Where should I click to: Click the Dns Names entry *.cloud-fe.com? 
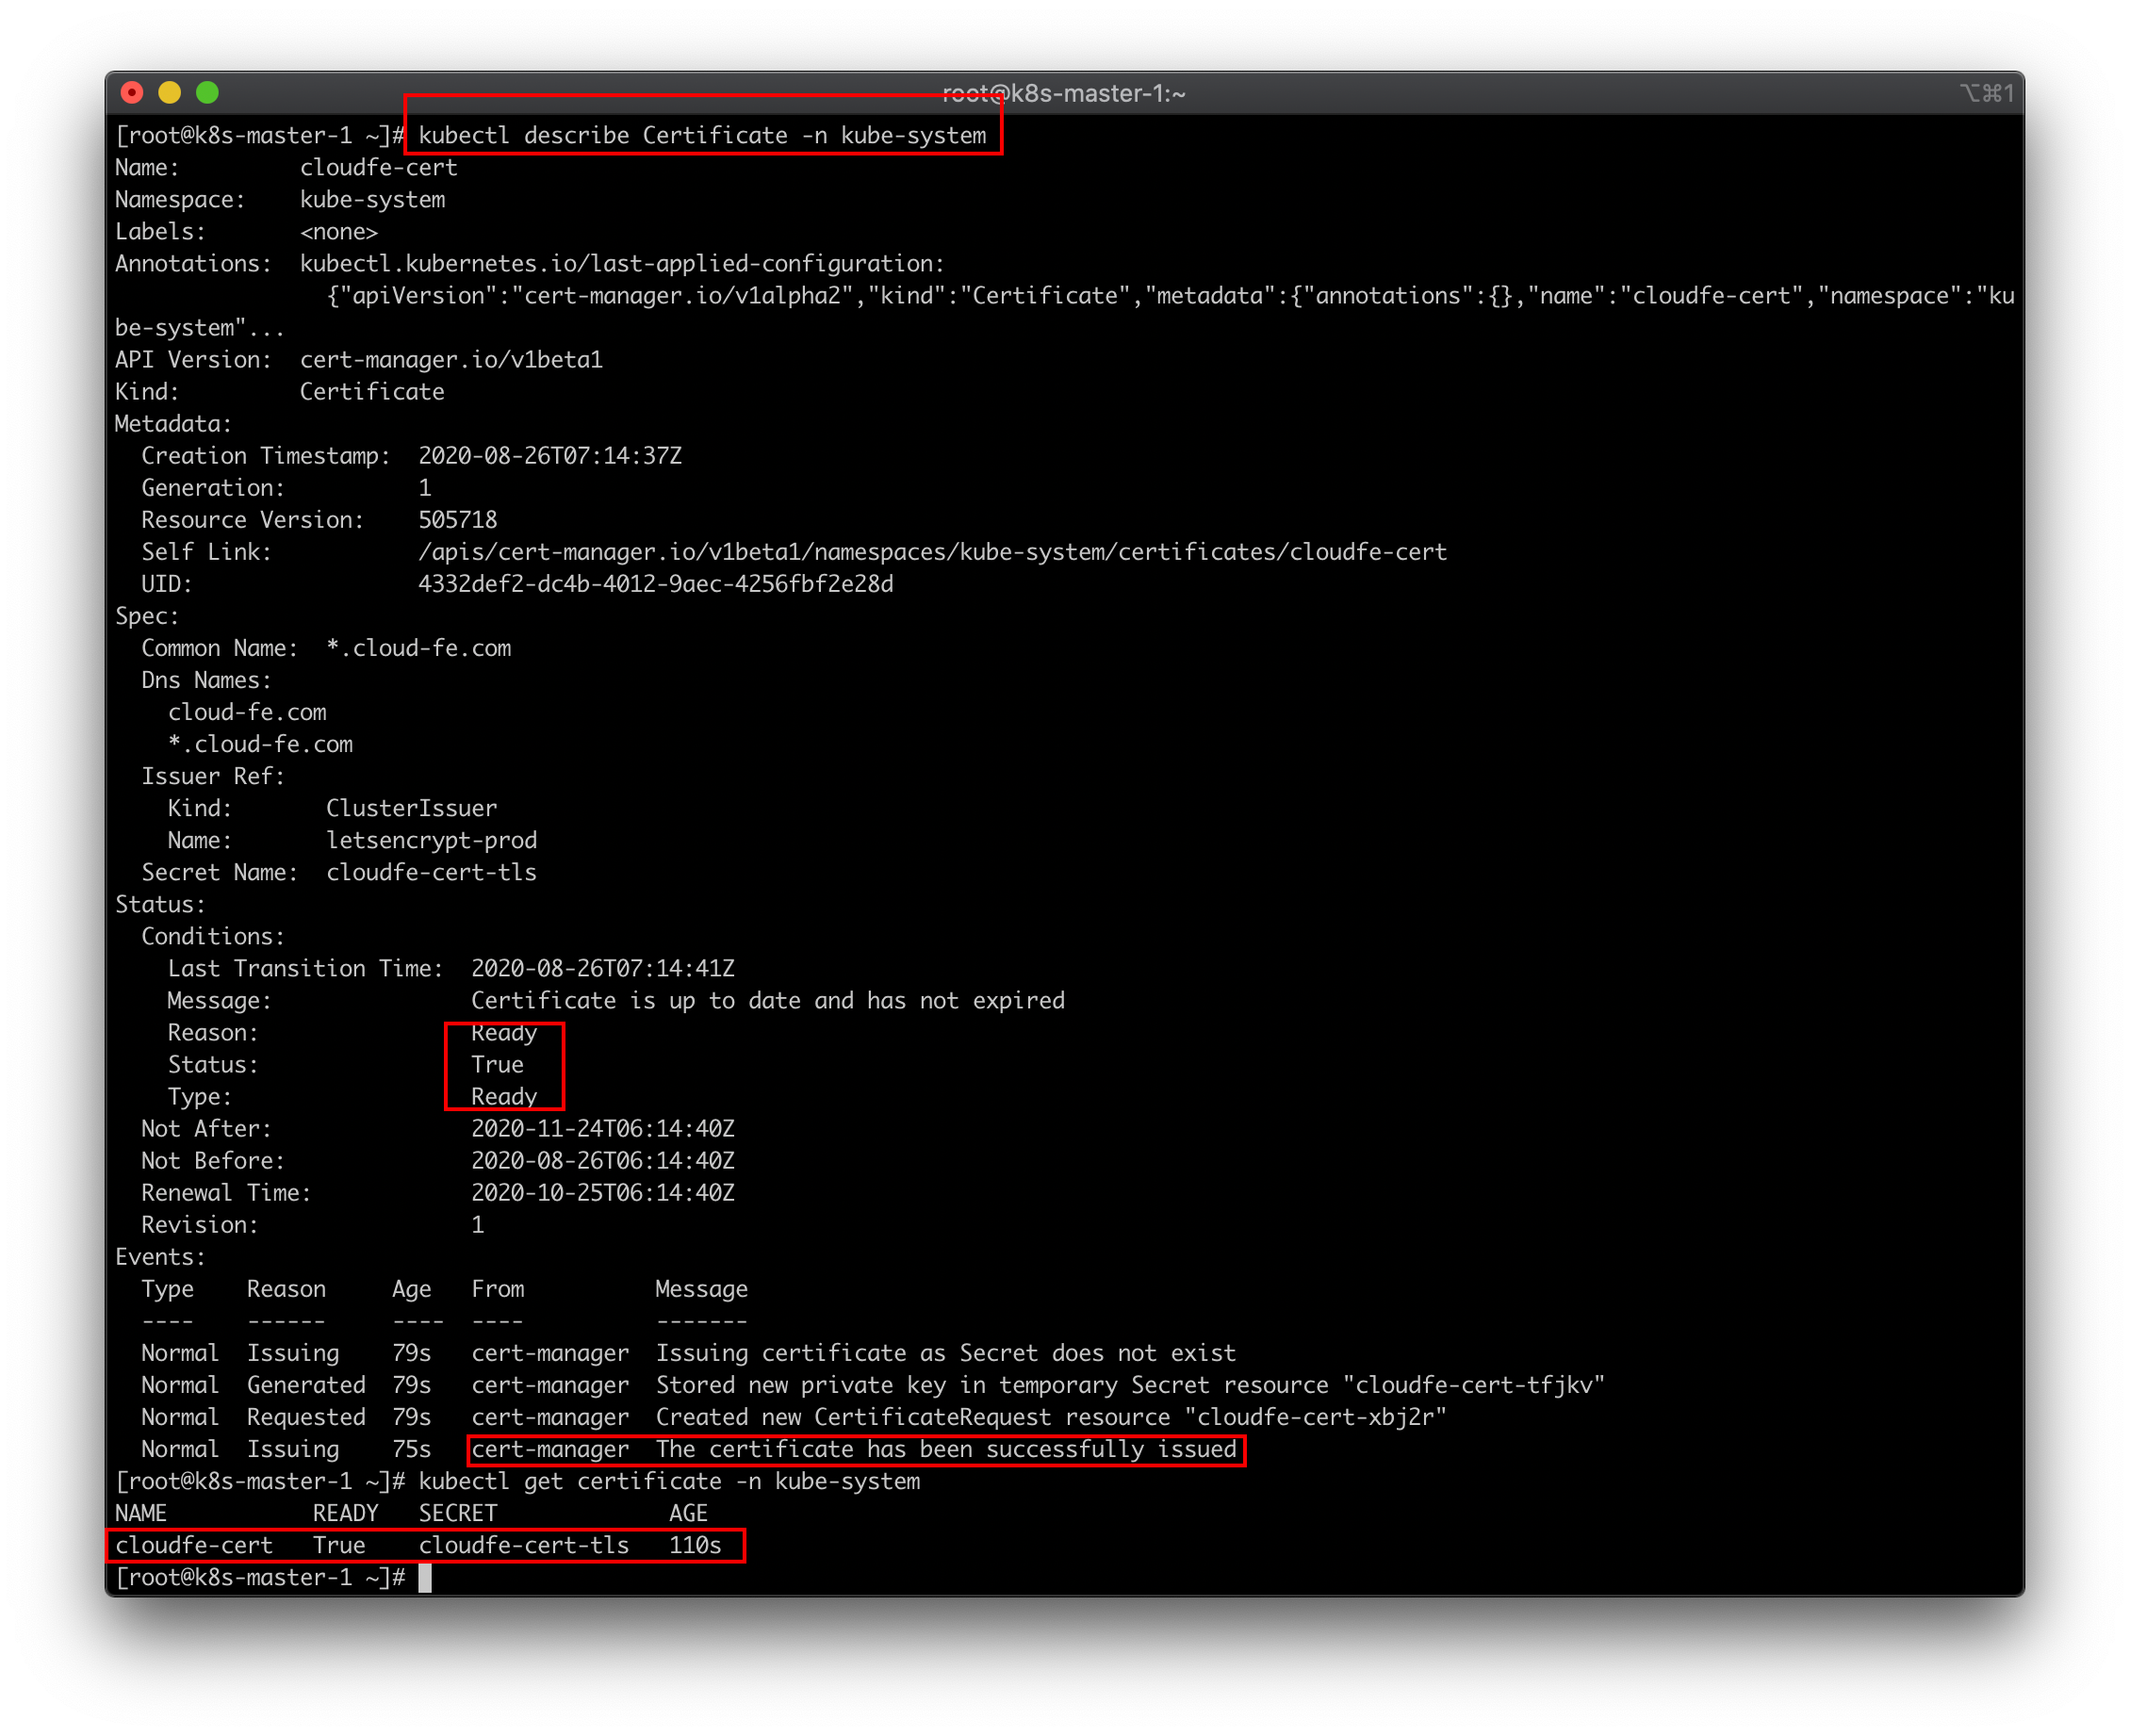[x=260, y=744]
